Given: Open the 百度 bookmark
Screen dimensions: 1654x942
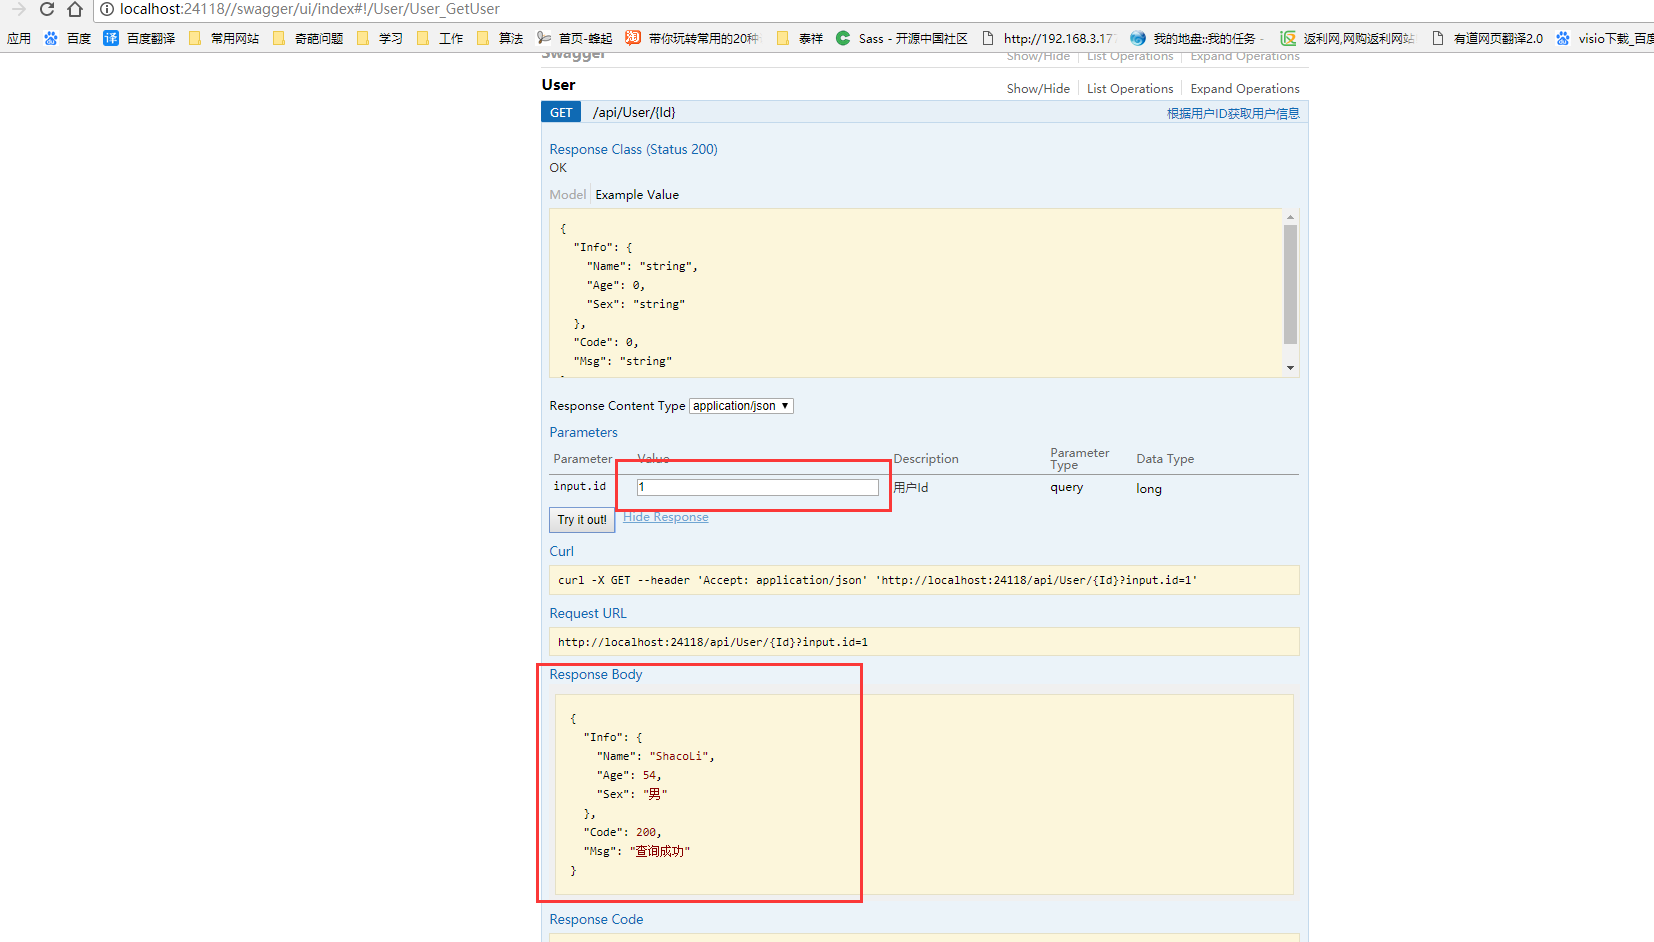Looking at the screenshot, I should point(67,38).
